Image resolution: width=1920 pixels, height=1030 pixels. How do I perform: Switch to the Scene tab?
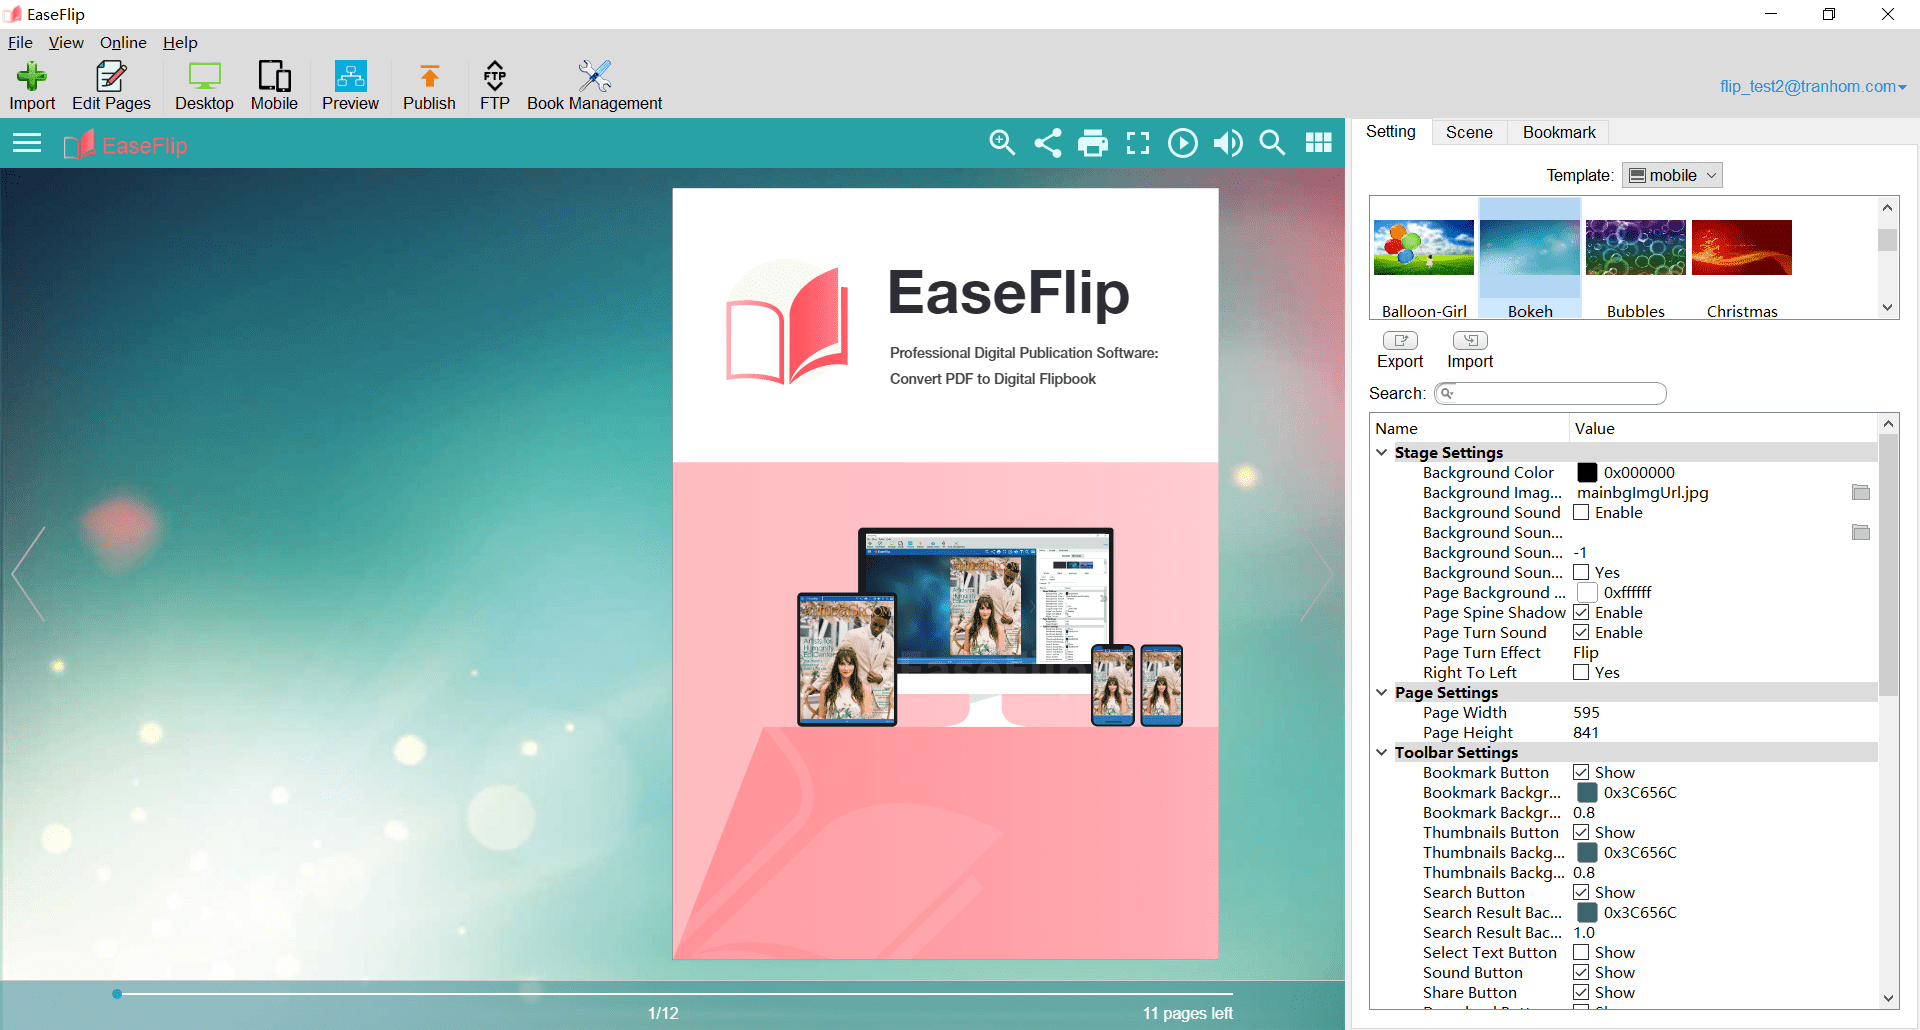[x=1468, y=131]
